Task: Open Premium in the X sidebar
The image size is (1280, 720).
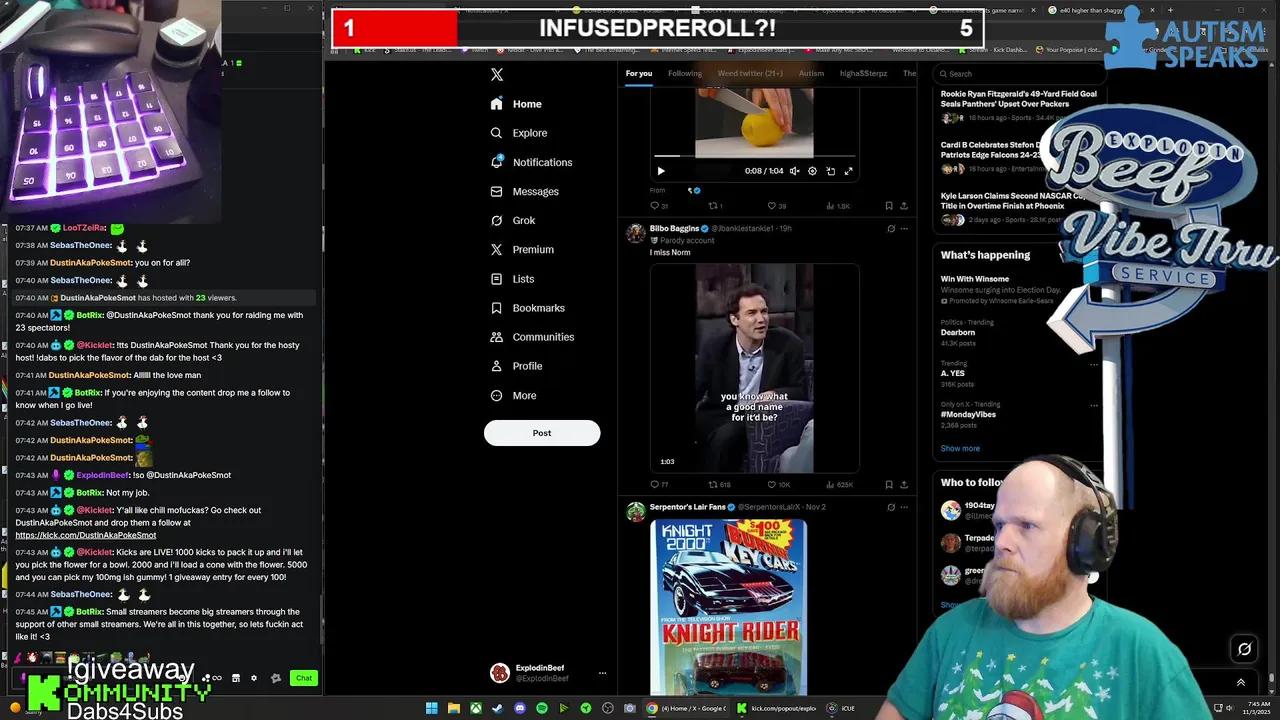Action: coord(521,249)
